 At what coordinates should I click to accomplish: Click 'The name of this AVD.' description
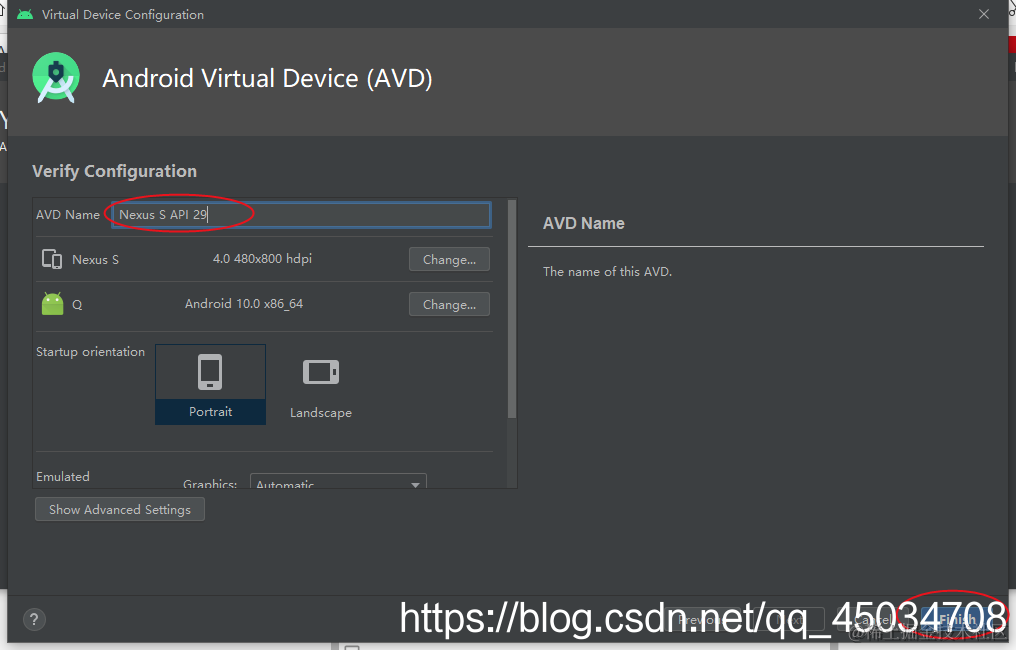coord(607,272)
